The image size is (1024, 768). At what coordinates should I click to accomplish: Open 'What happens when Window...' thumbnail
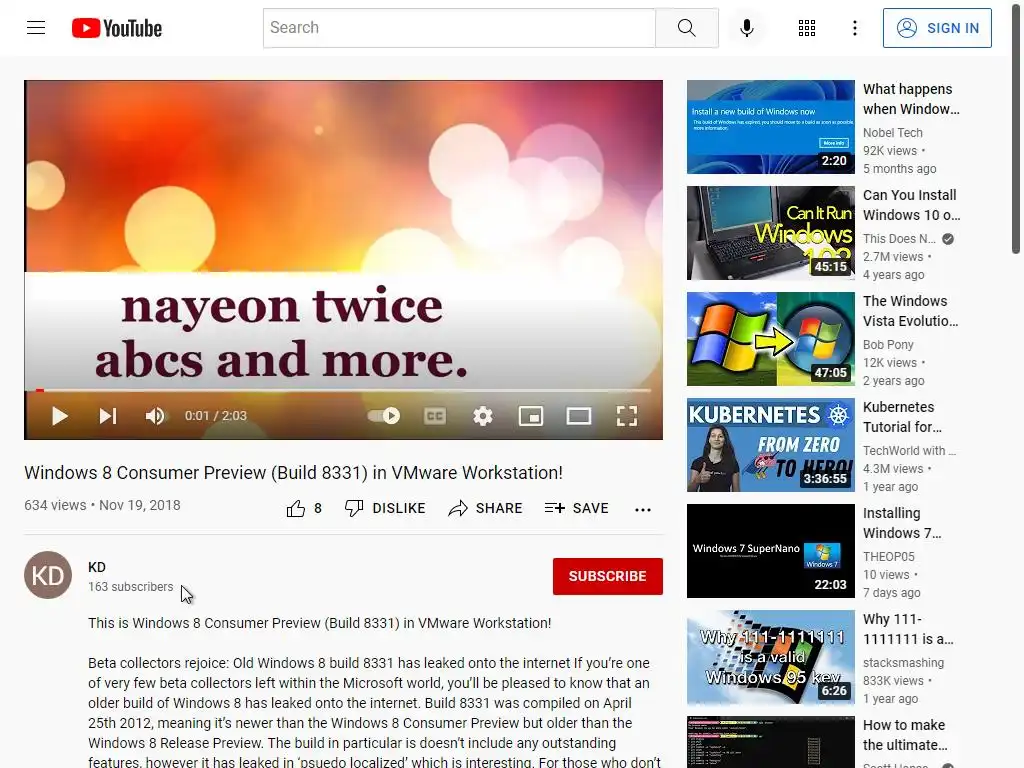[771, 127]
